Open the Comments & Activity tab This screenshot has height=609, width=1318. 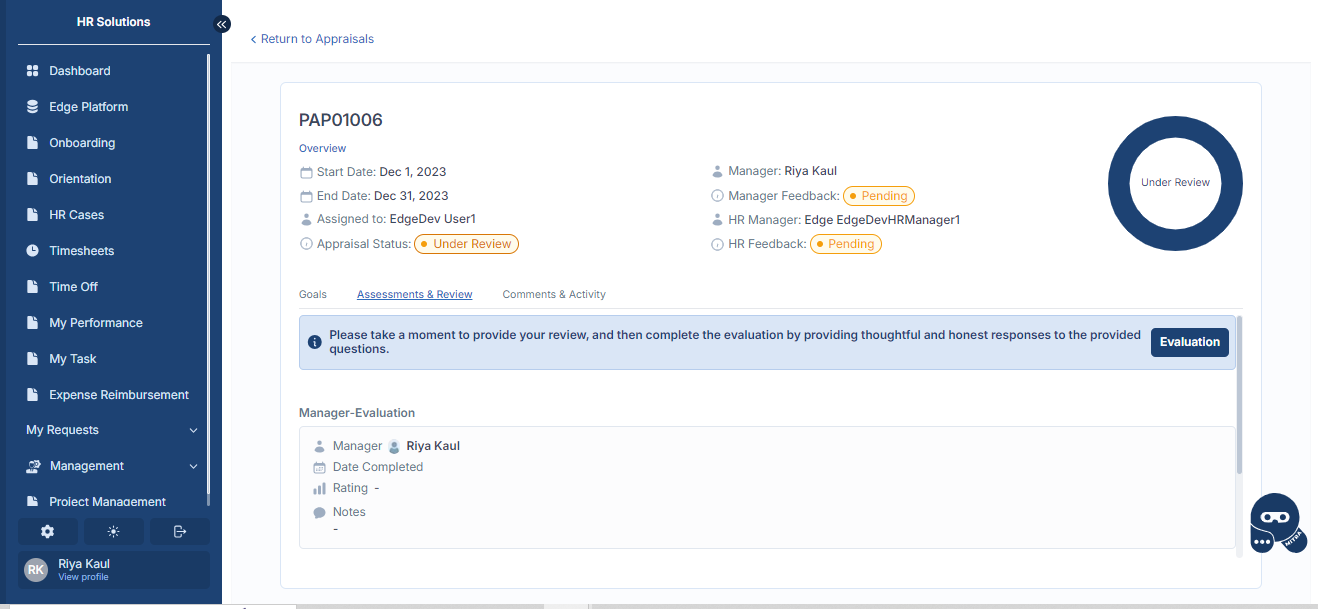pos(554,295)
